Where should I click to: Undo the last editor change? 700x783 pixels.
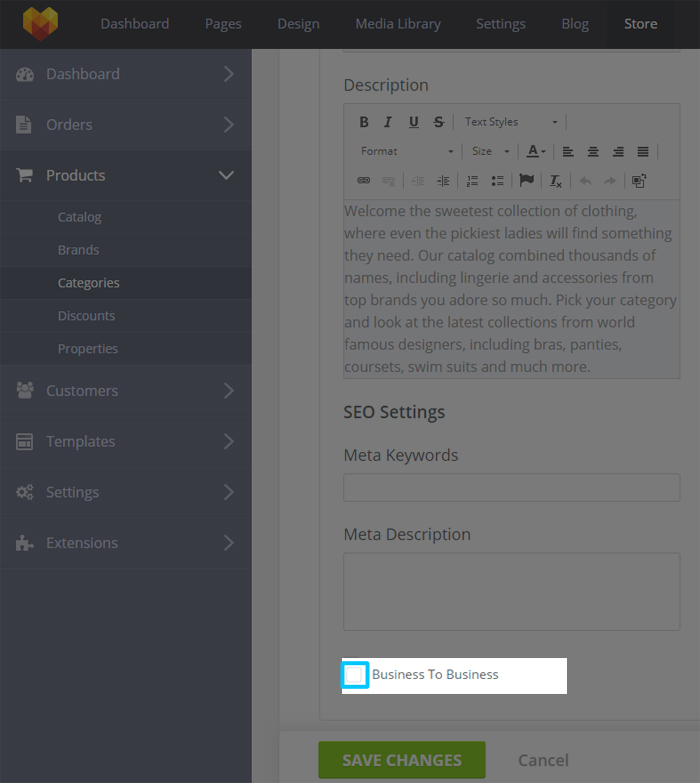585,181
